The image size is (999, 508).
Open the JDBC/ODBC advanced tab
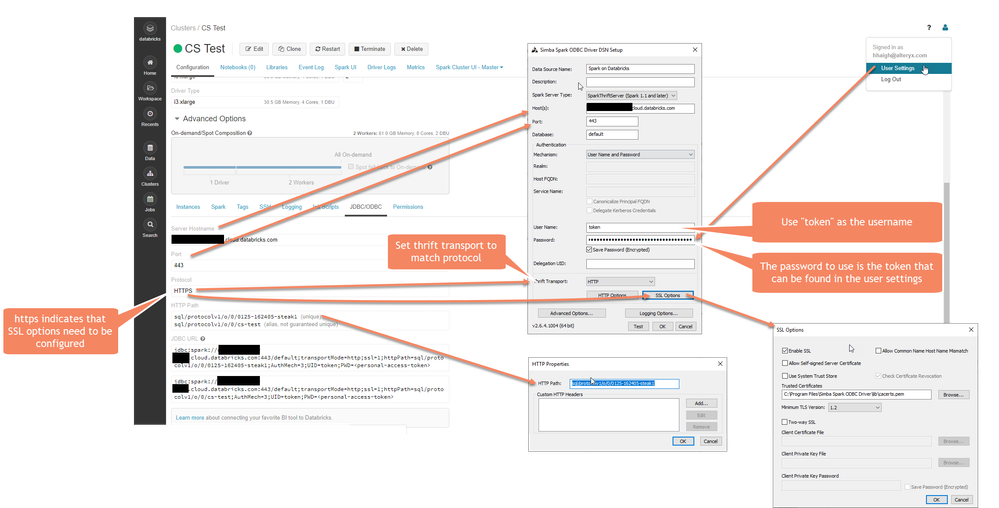pos(366,207)
